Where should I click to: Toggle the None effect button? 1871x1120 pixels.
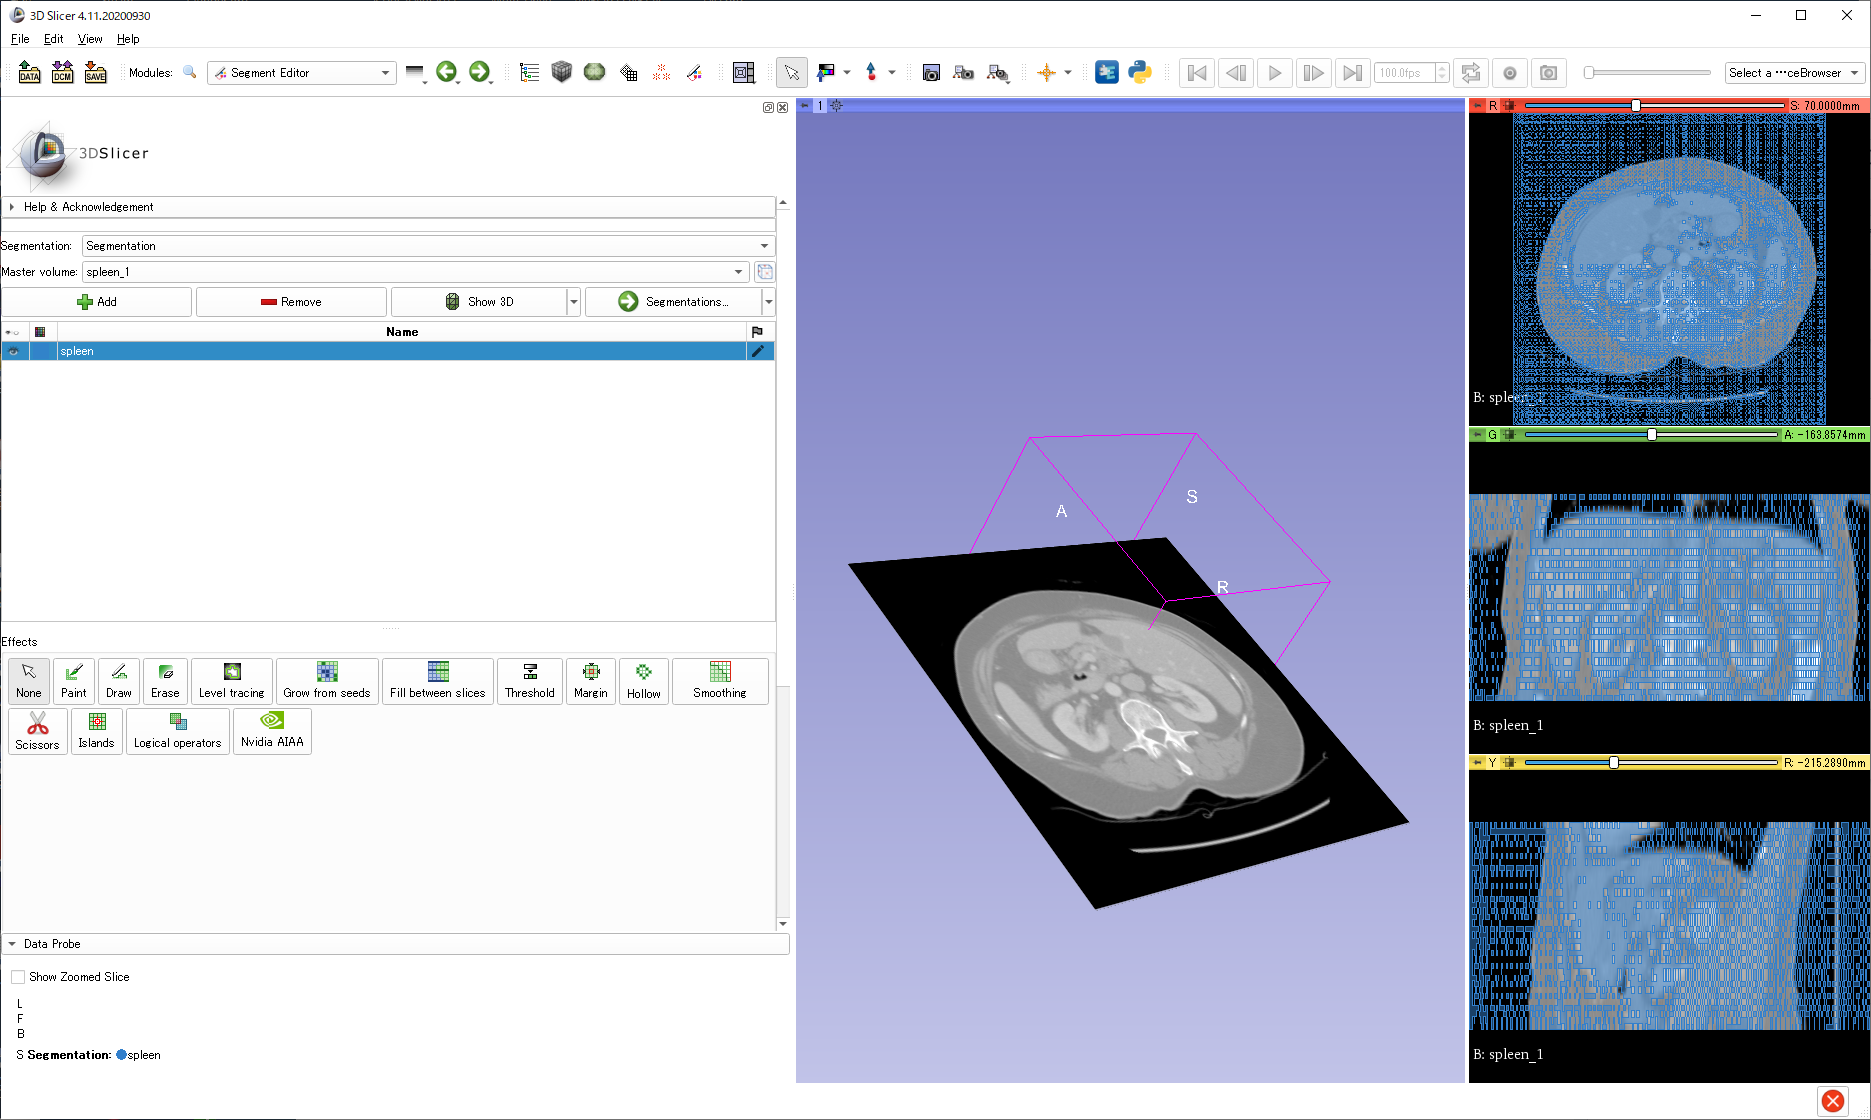pyautogui.click(x=29, y=681)
